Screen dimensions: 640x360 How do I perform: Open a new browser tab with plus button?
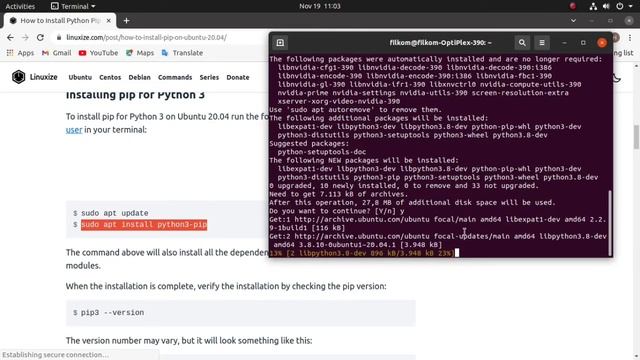coord(127,20)
